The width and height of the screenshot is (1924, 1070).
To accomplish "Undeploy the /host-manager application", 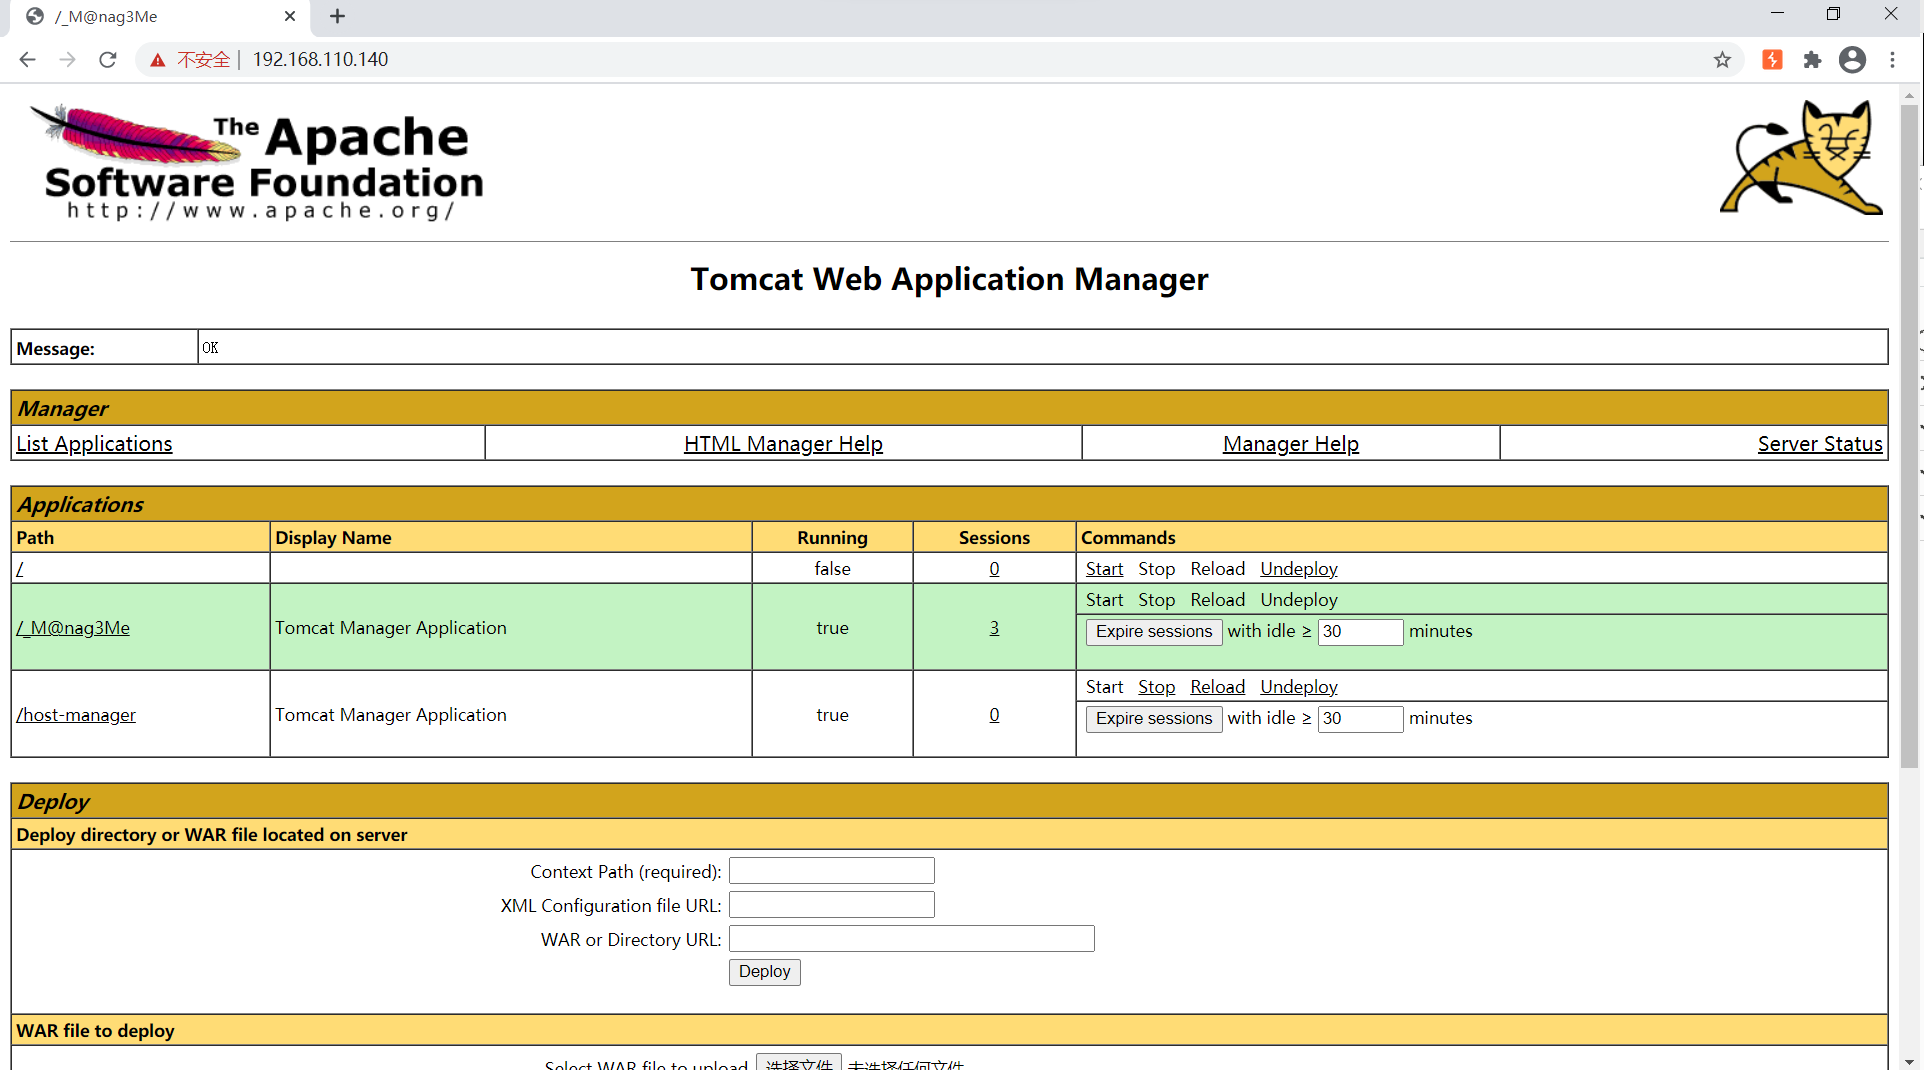I will click(x=1298, y=687).
